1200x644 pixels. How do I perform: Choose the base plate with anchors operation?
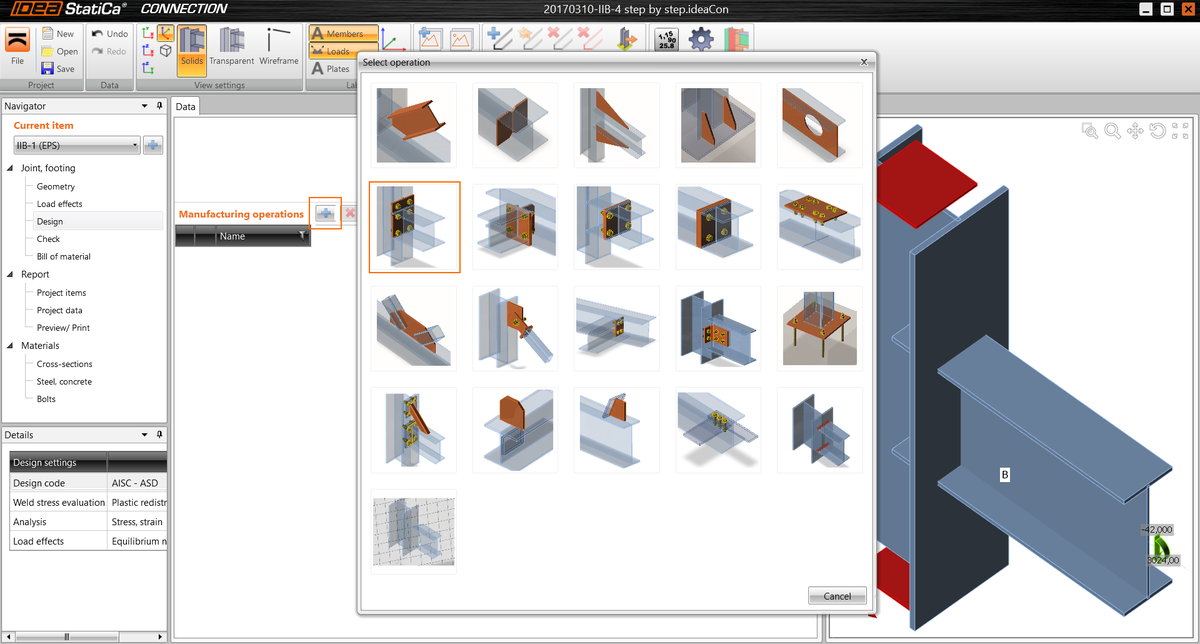(820, 328)
